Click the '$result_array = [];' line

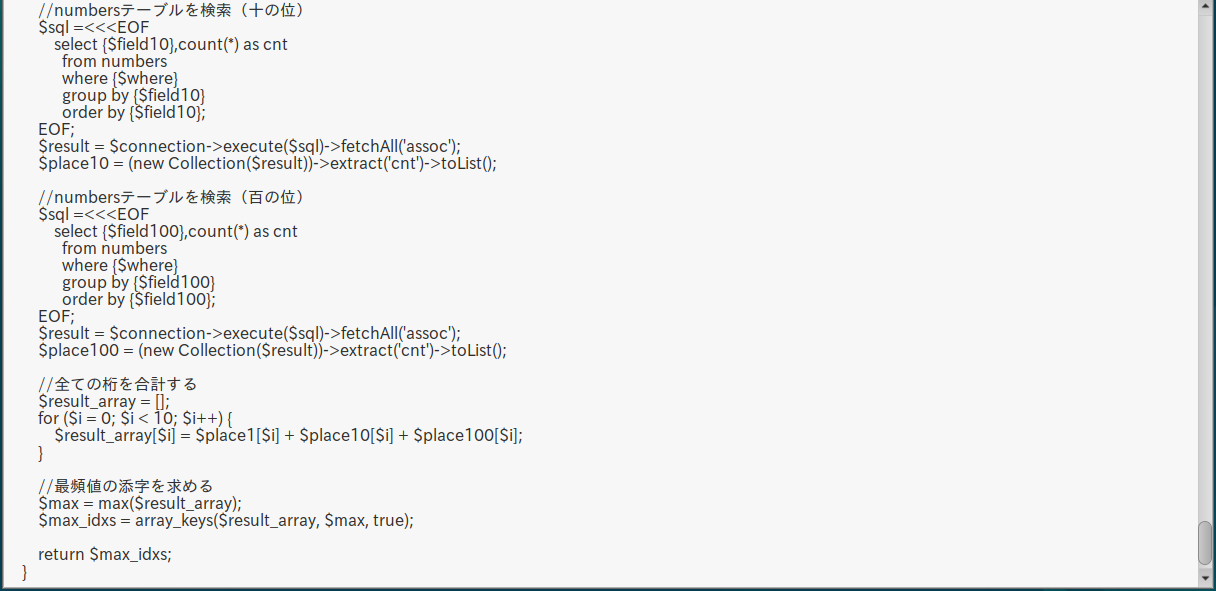point(104,401)
